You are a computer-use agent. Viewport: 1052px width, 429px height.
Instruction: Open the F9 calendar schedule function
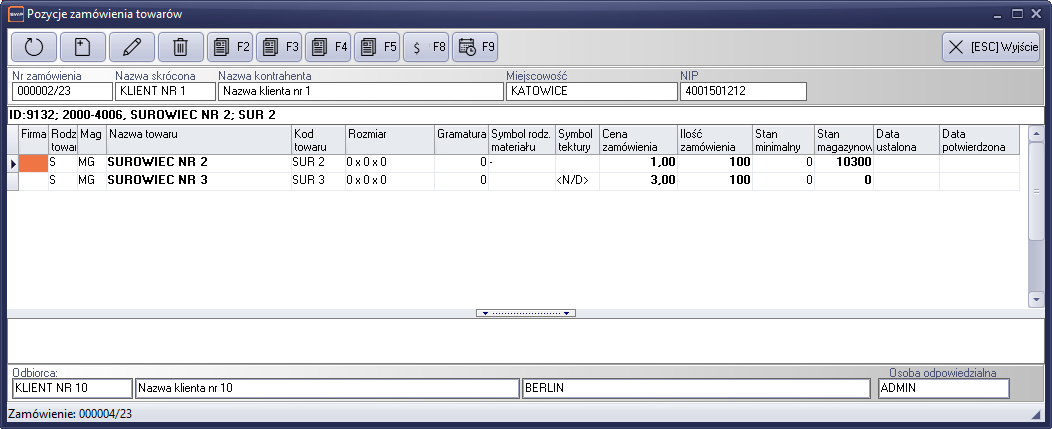click(474, 46)
